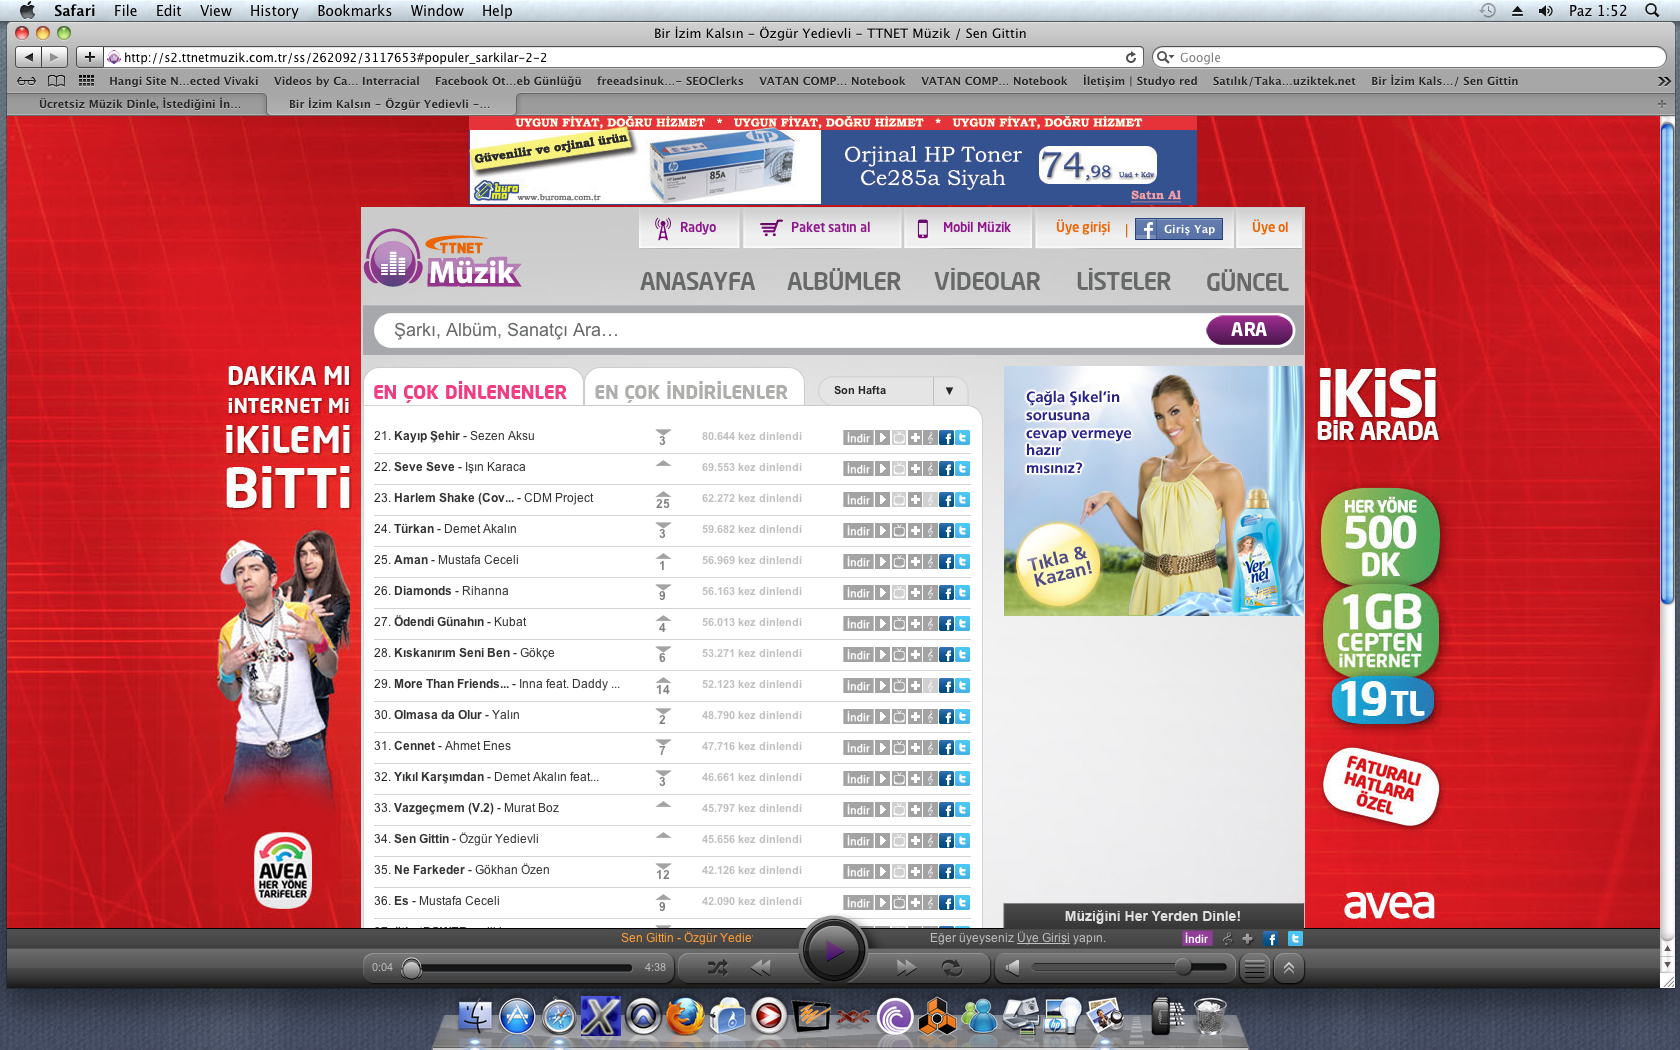Click the player's previous track button

point(761,967)
